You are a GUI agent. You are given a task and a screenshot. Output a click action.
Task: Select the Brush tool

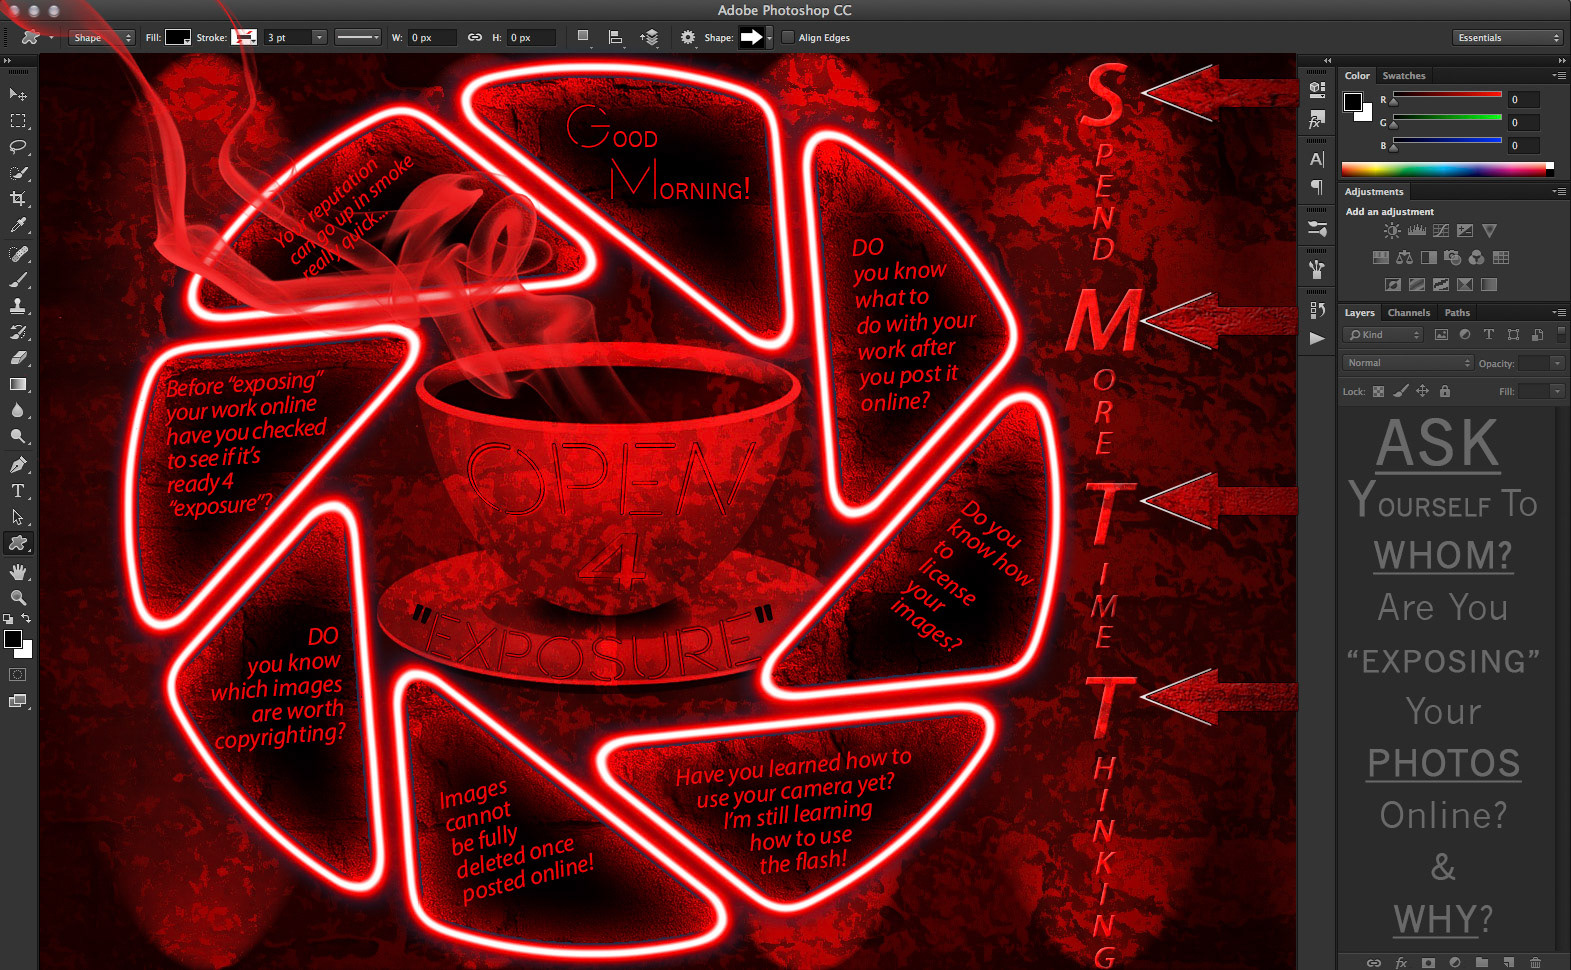point(18,280)
